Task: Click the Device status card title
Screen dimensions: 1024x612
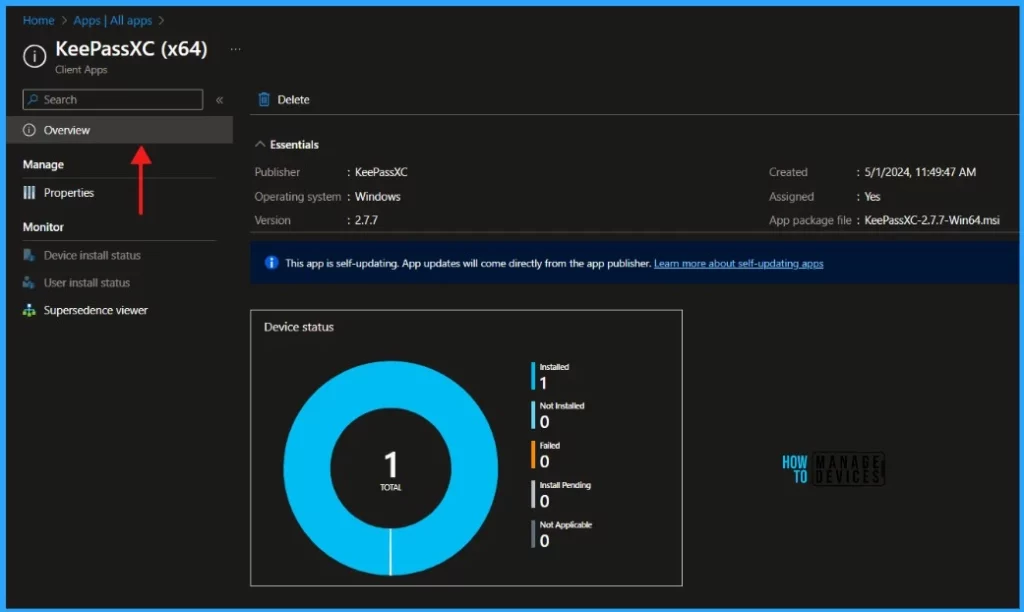Action: [298, 327]
